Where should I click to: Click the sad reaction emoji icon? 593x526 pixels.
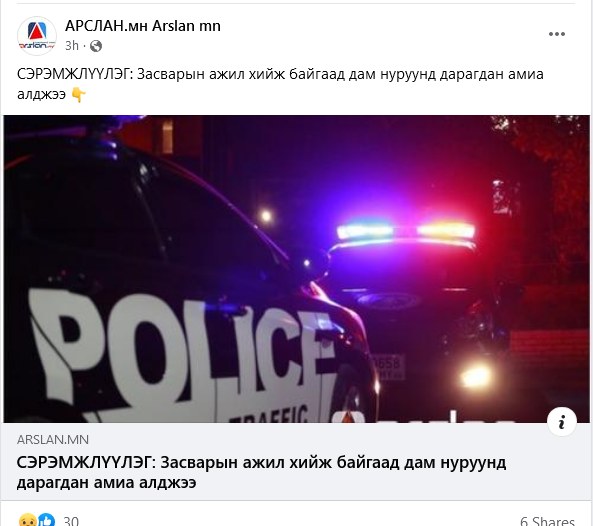(27, 520)
